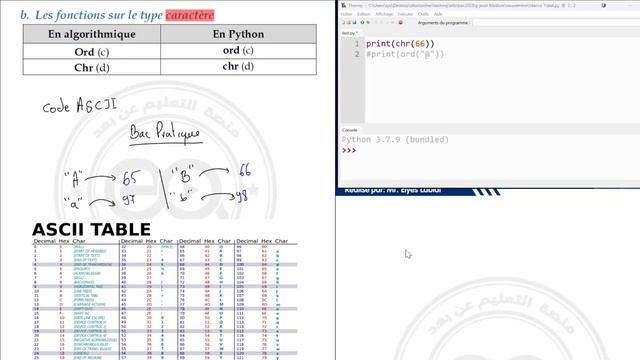The height and width of the screenshot is (360, 640).
Task: Click line number 1 in editor gutter
Action: pyautogui.click(x=357, y=44)
